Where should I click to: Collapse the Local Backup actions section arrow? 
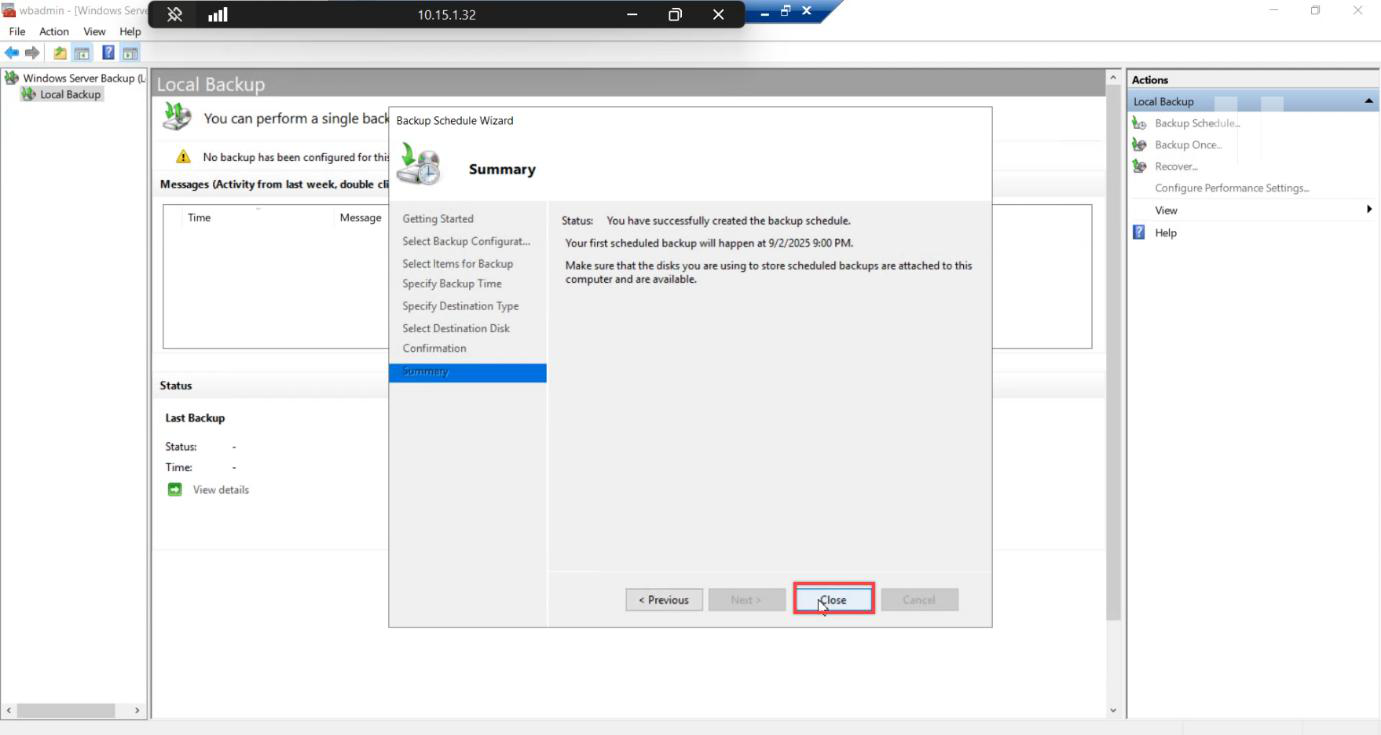tap(1368, 101)
